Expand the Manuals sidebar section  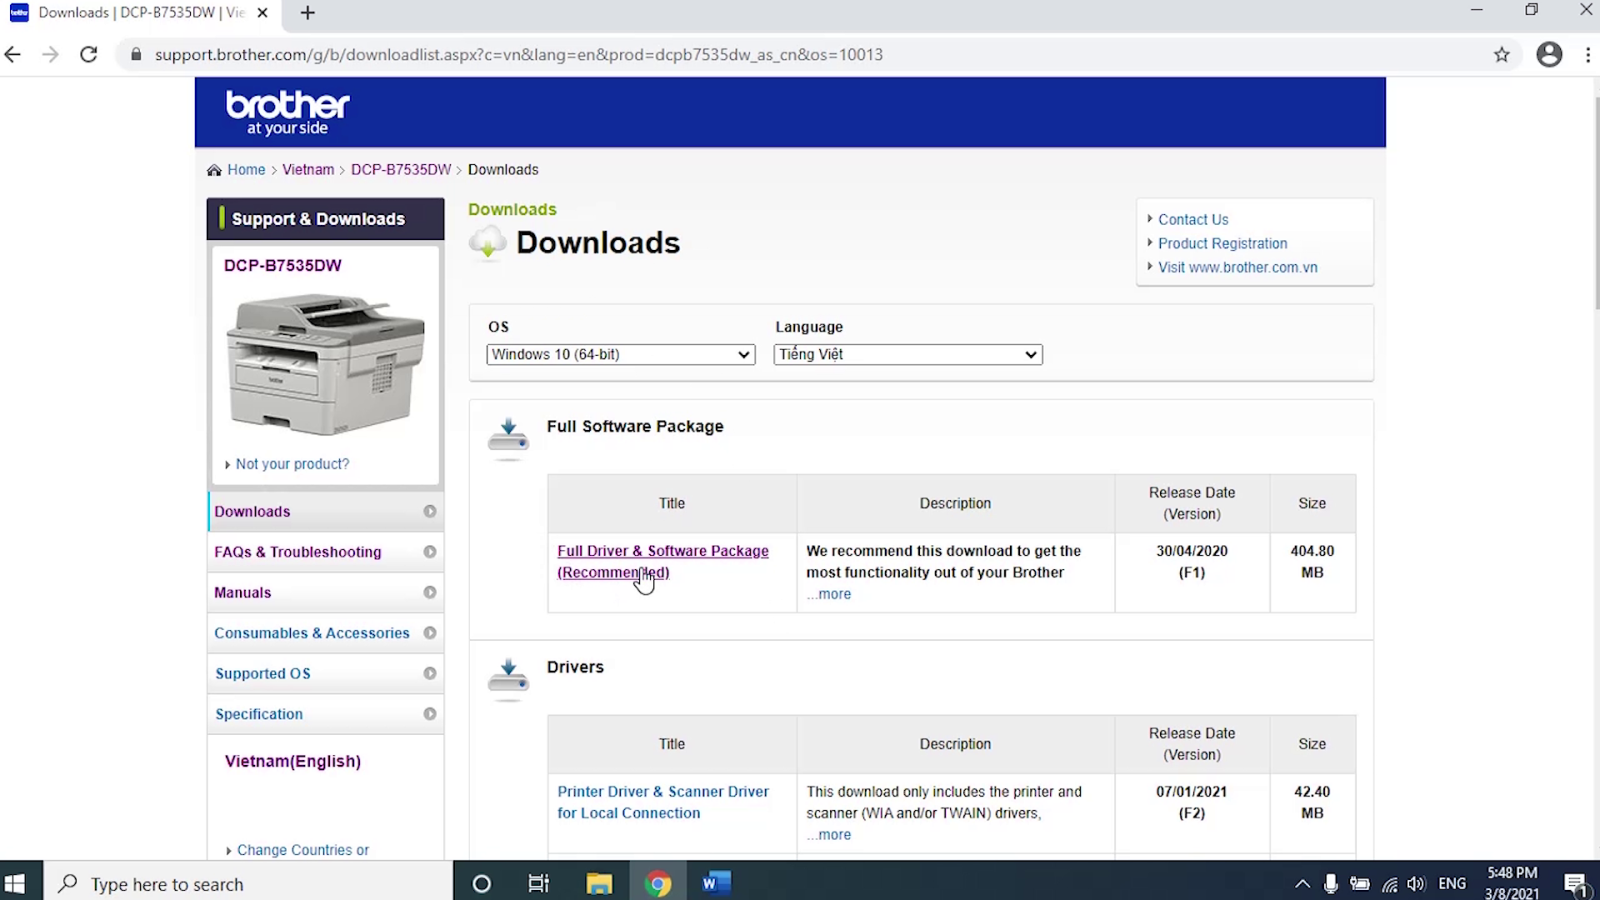tap(242, 592)
